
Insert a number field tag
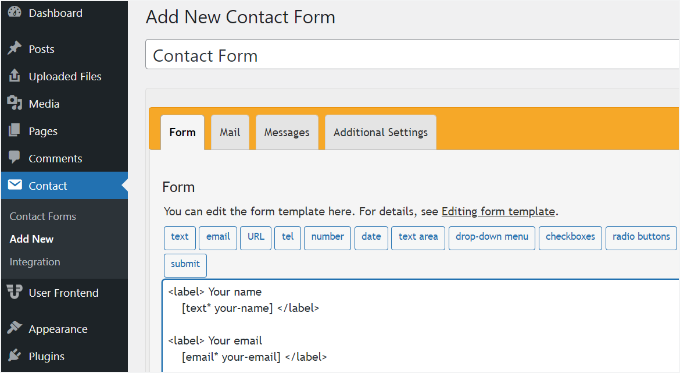tap(327, 237)
